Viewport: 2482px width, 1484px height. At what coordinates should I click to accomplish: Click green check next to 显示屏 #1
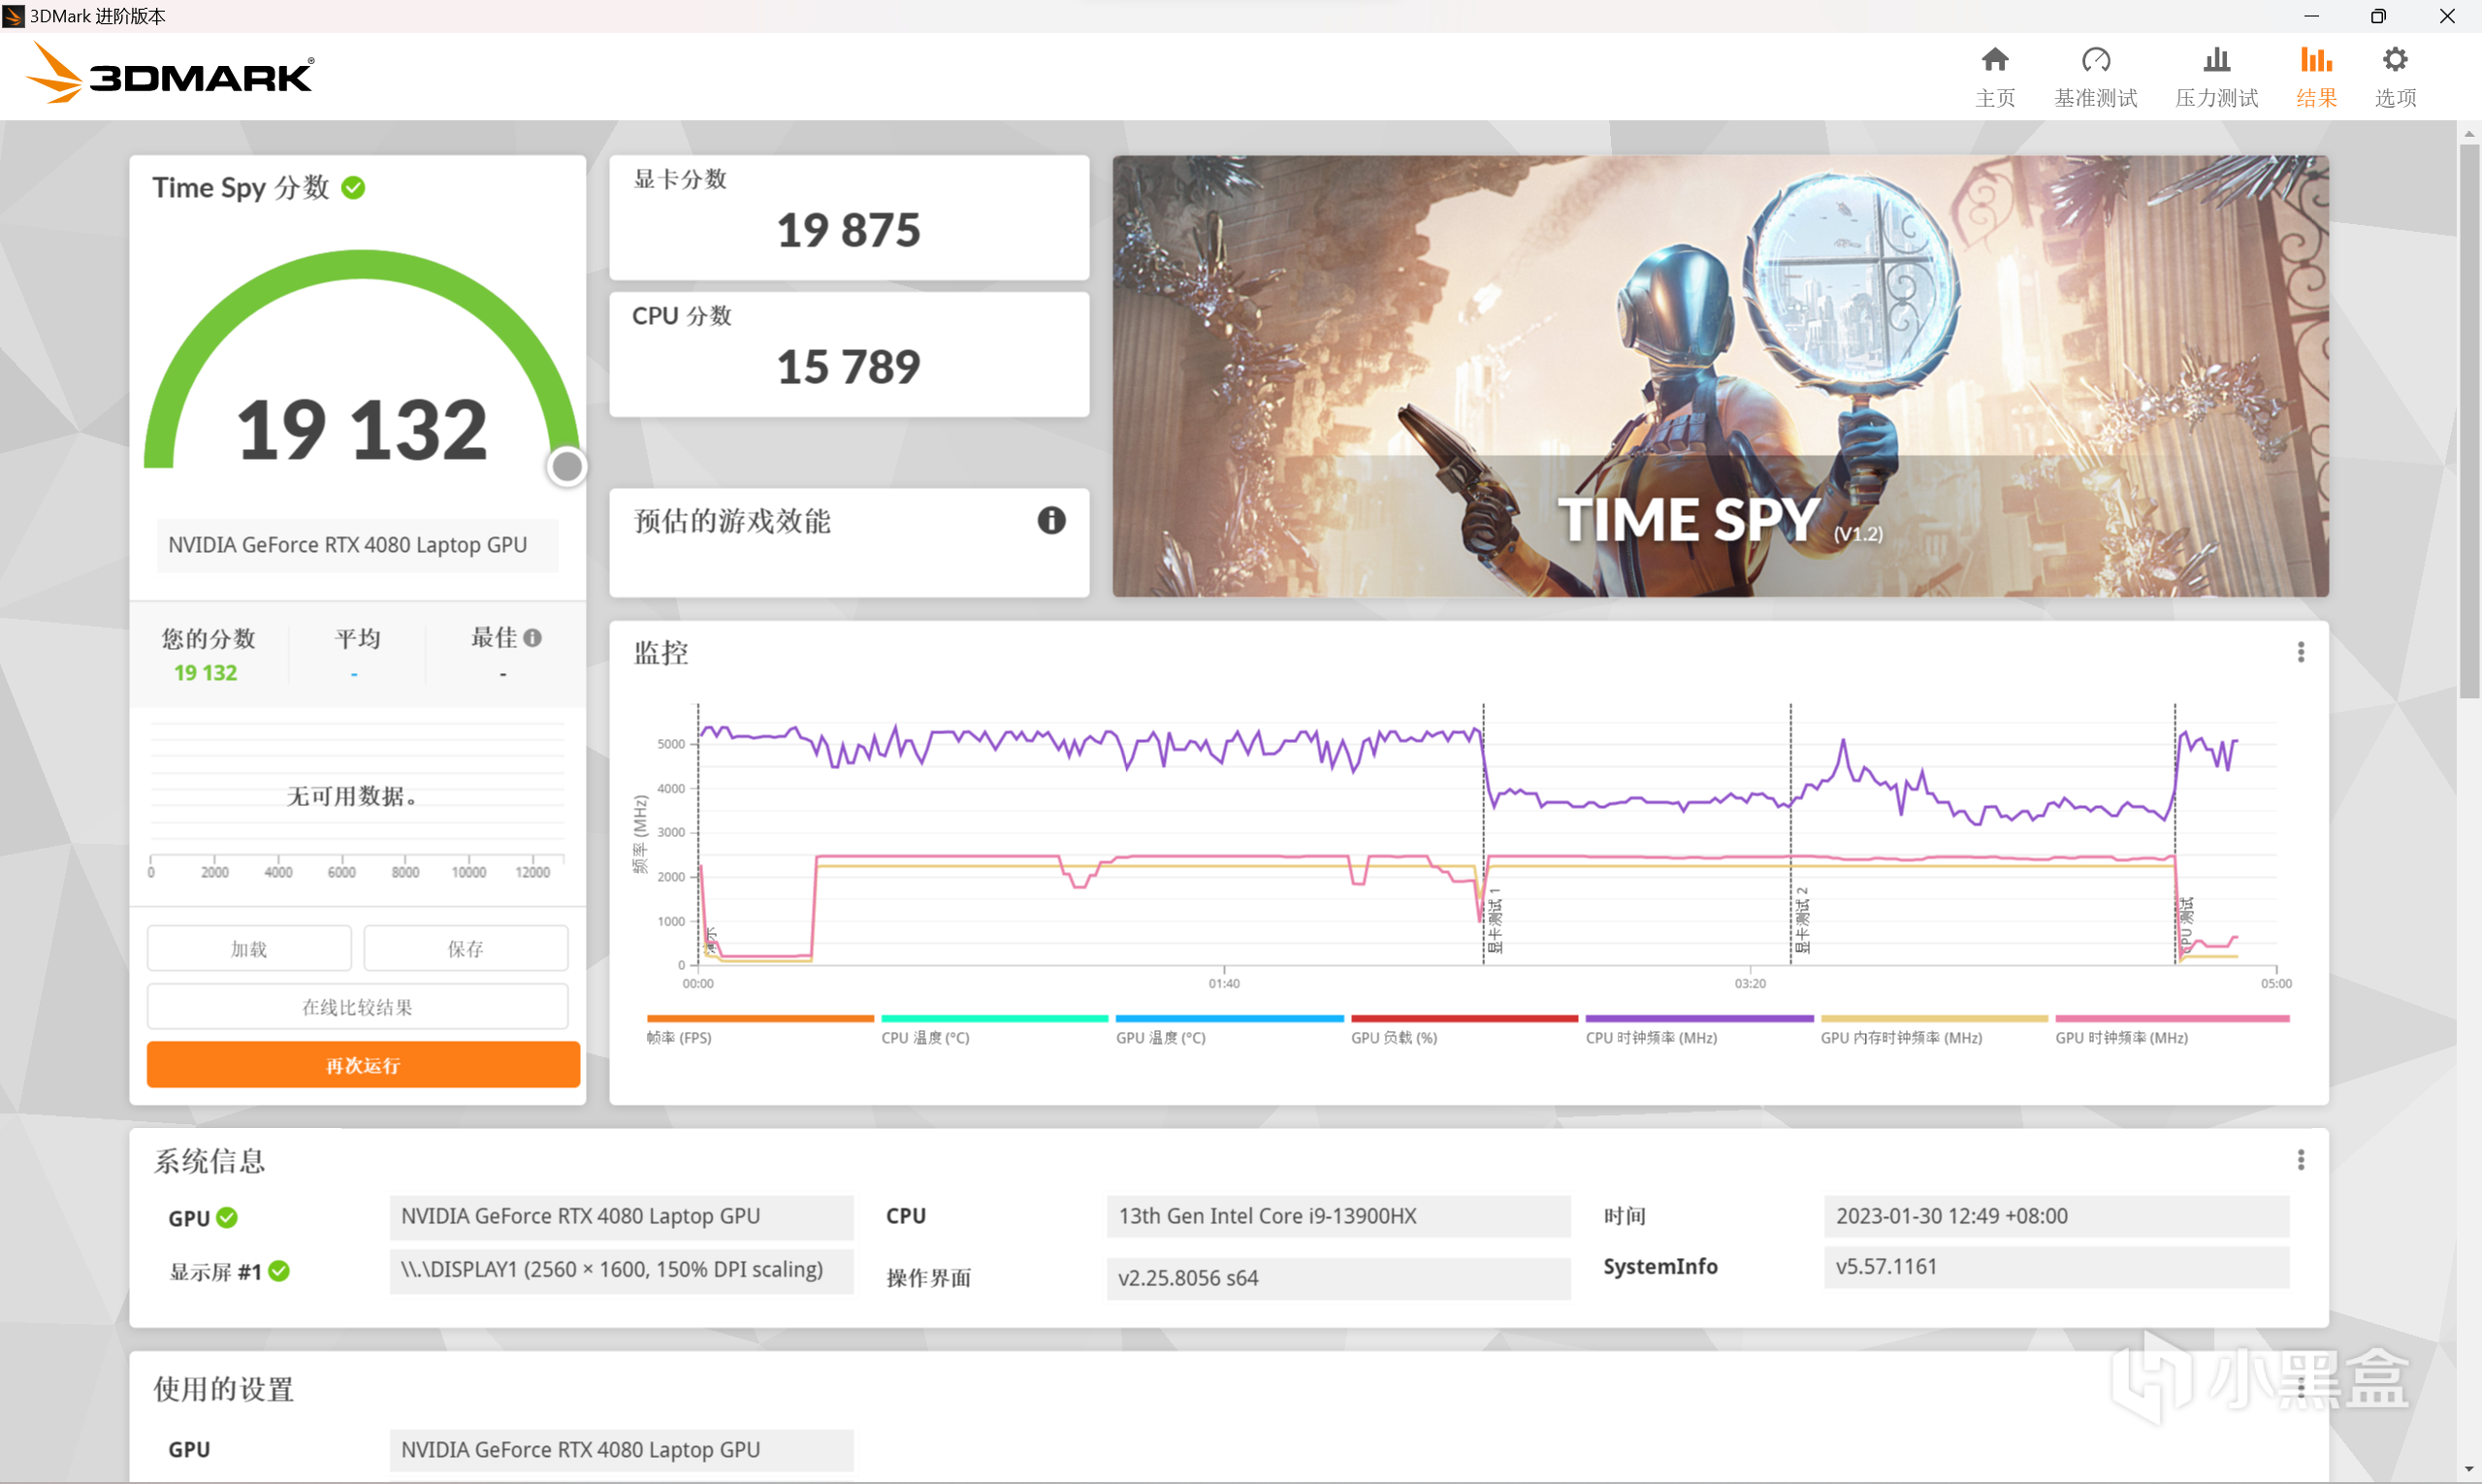(x=279, y=1271)
